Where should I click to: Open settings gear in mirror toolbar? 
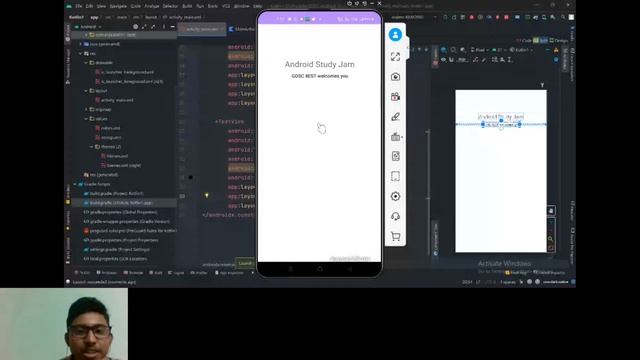pyautogui.click(x=395, y=196)
